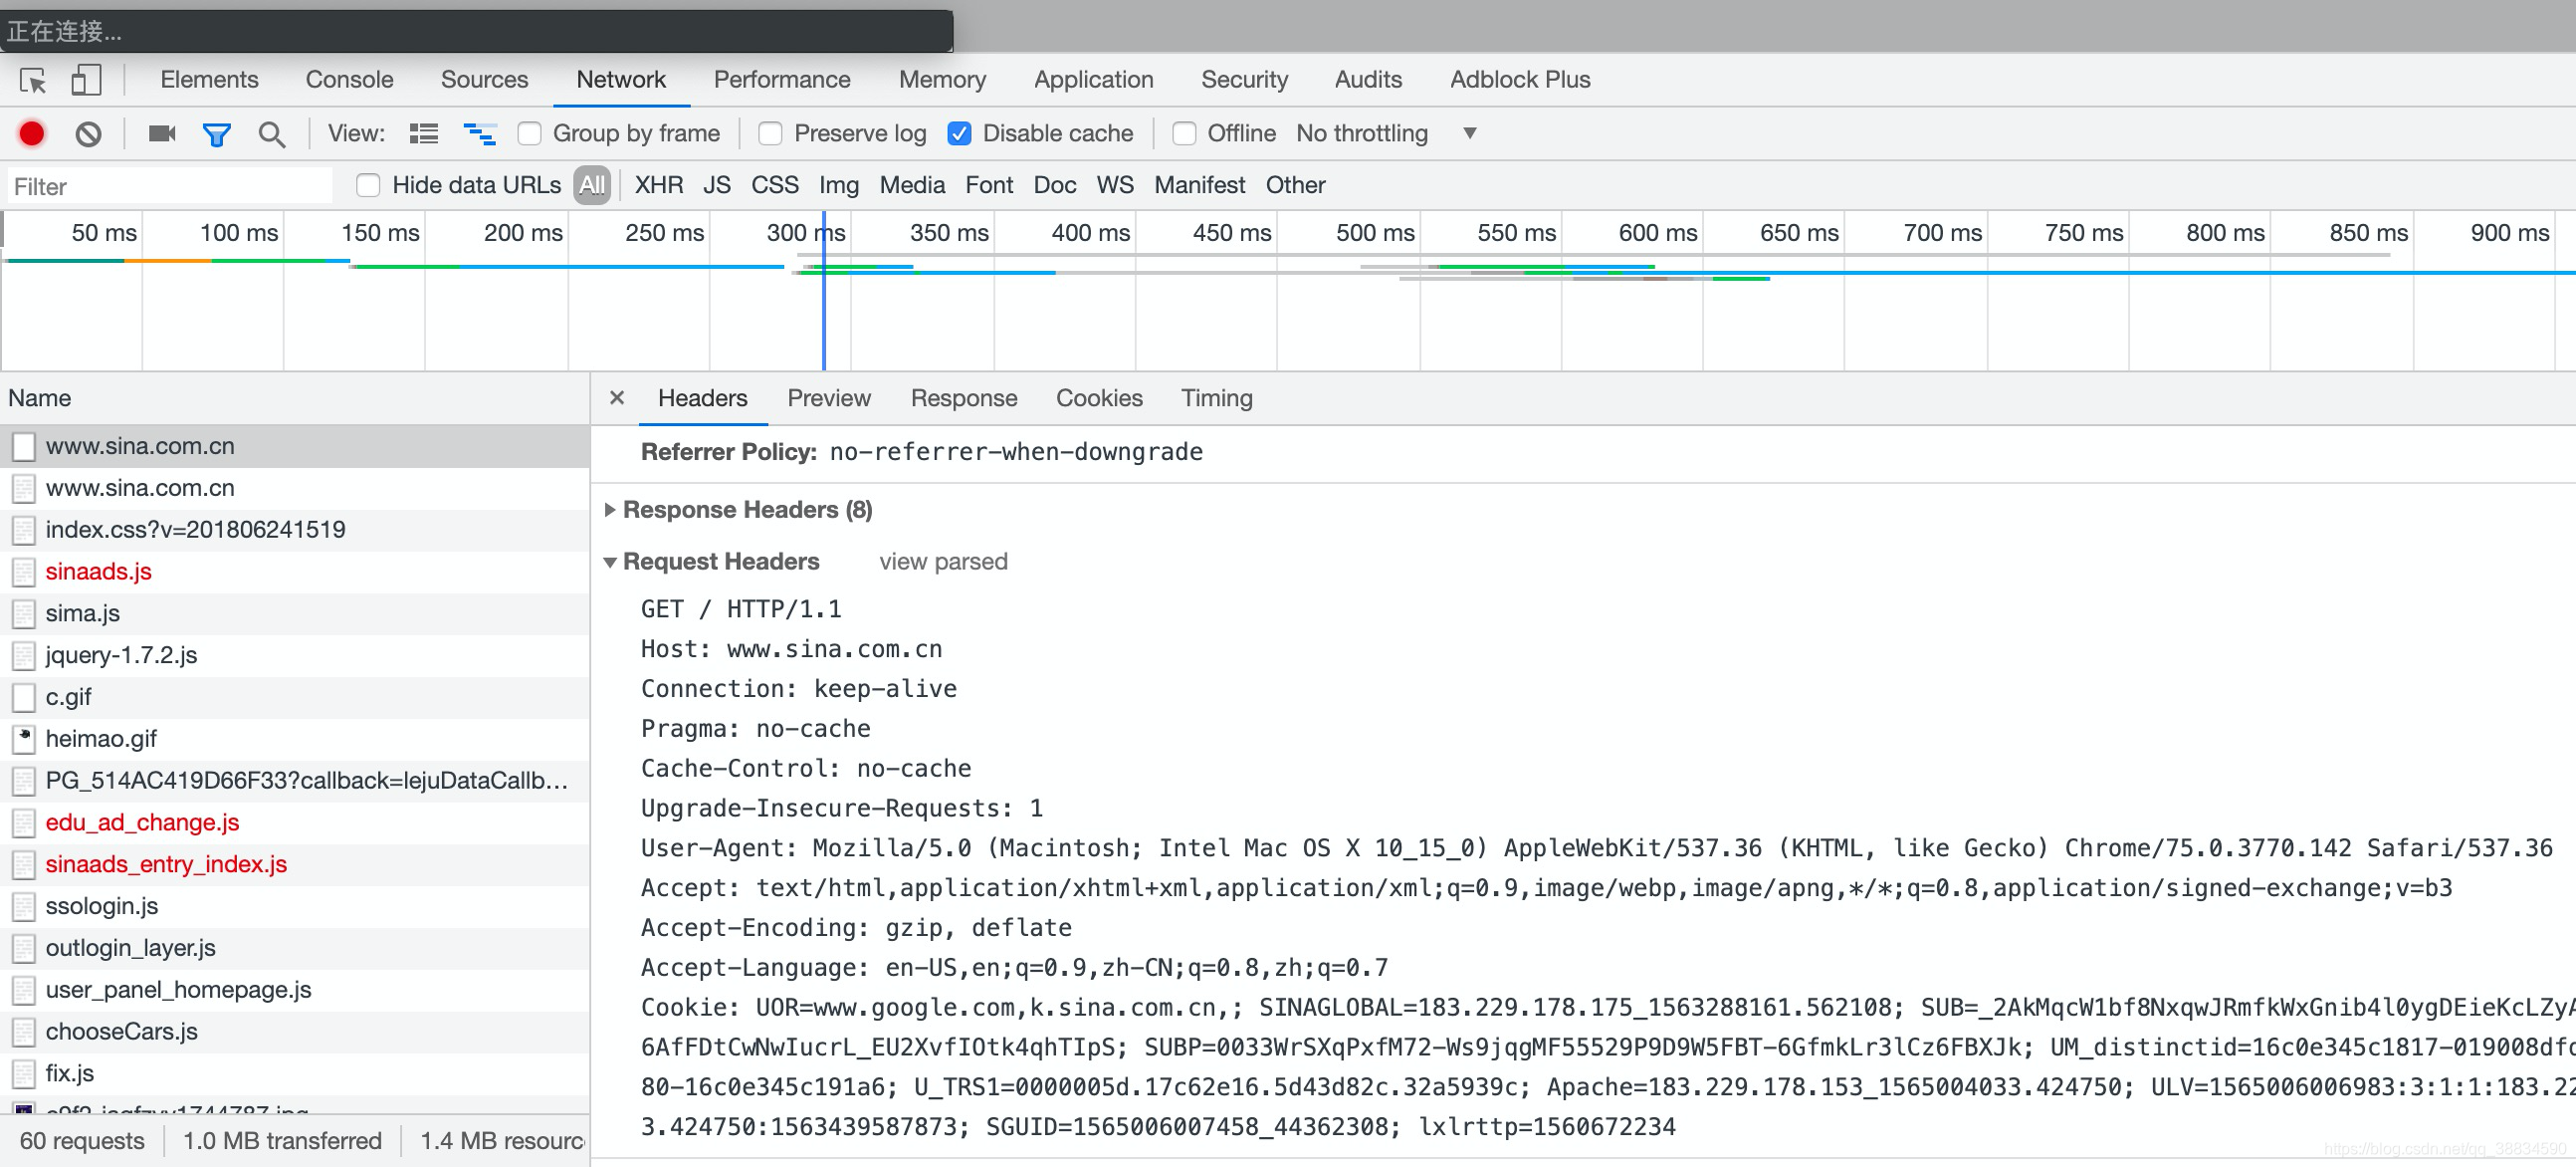
Task: Switch to the Security tab
Action: pos(1244,80)
